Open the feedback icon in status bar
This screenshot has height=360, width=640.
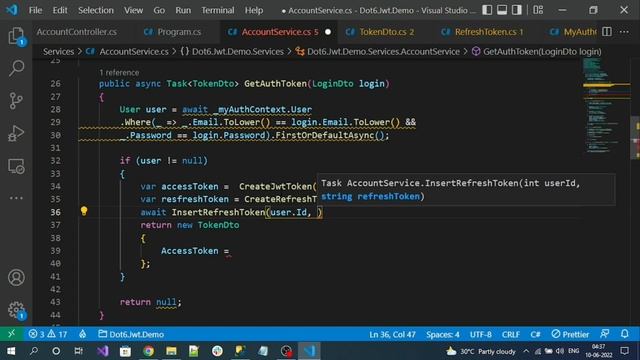(x=604, y=334)
